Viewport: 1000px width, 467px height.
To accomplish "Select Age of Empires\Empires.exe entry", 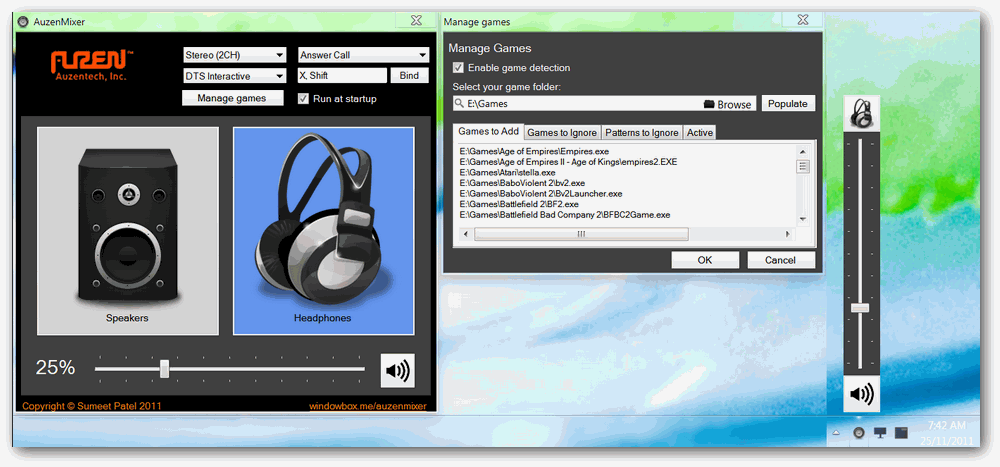I will click(534, 151).
